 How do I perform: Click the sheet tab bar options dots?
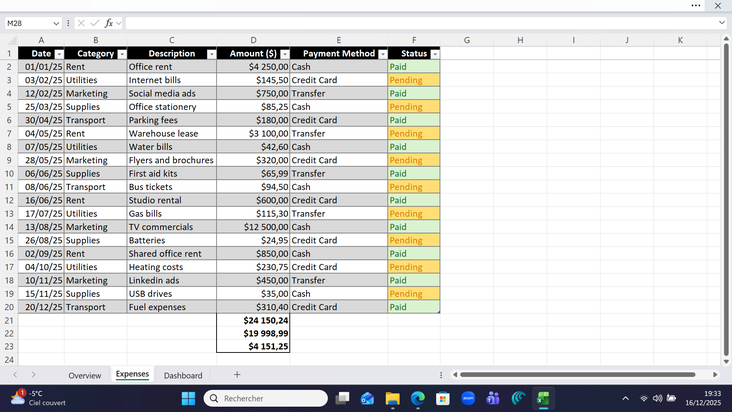point(441,375)
